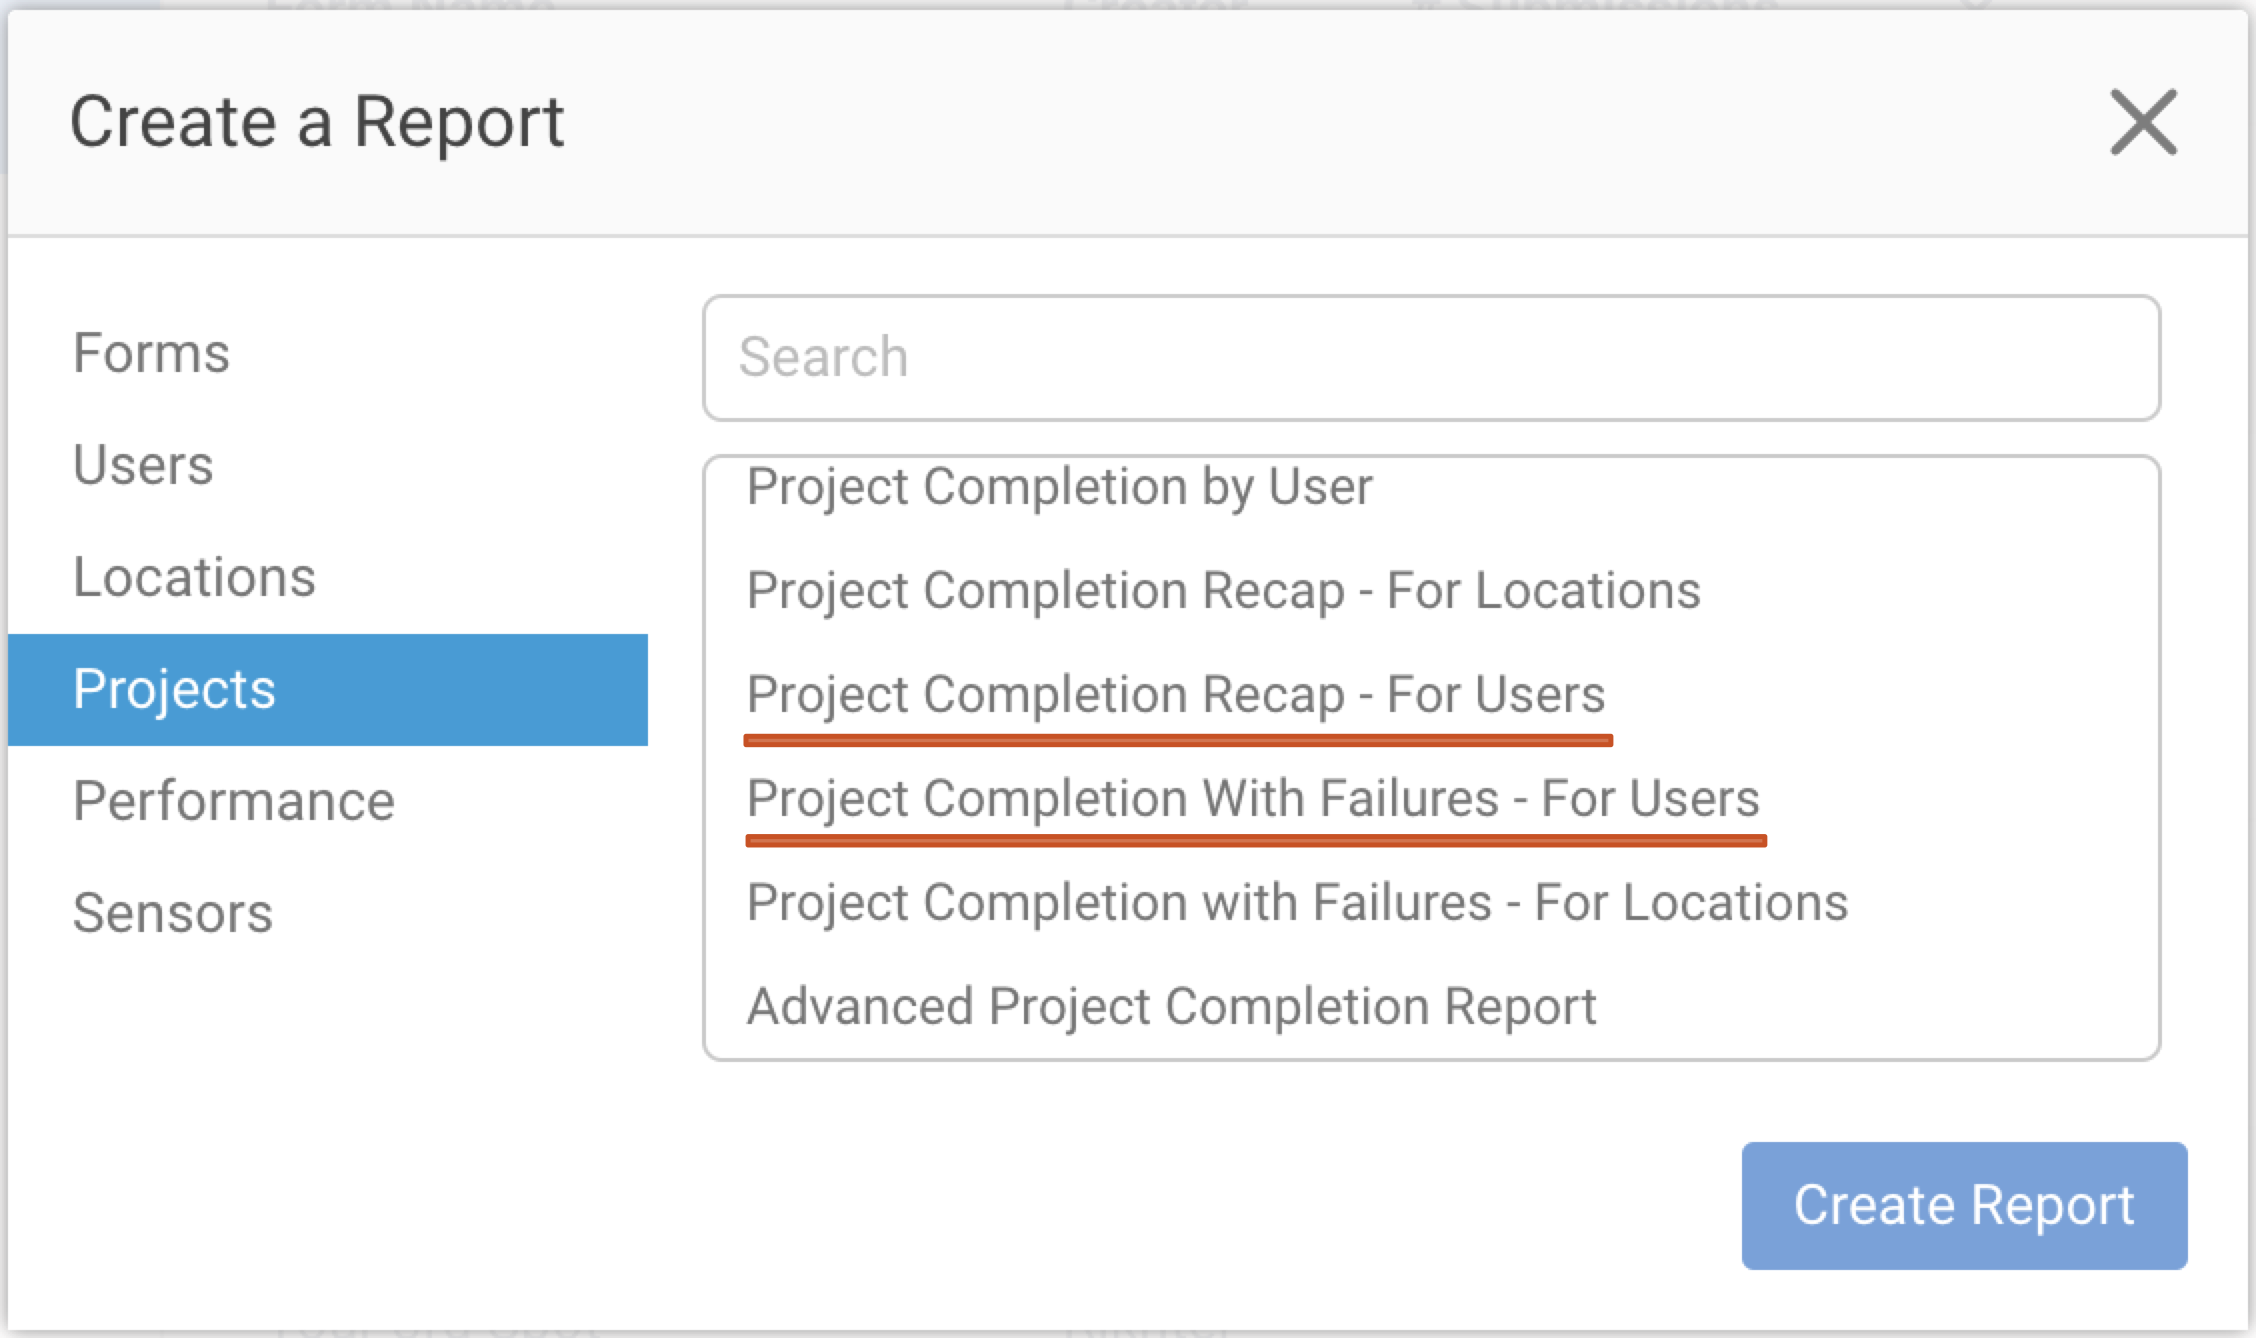Click the highlighted Projects sidebar entry
Image resolution: width=2256 pixels, height=1338 pixels.
pyautogui.click(x=176, y=690)
